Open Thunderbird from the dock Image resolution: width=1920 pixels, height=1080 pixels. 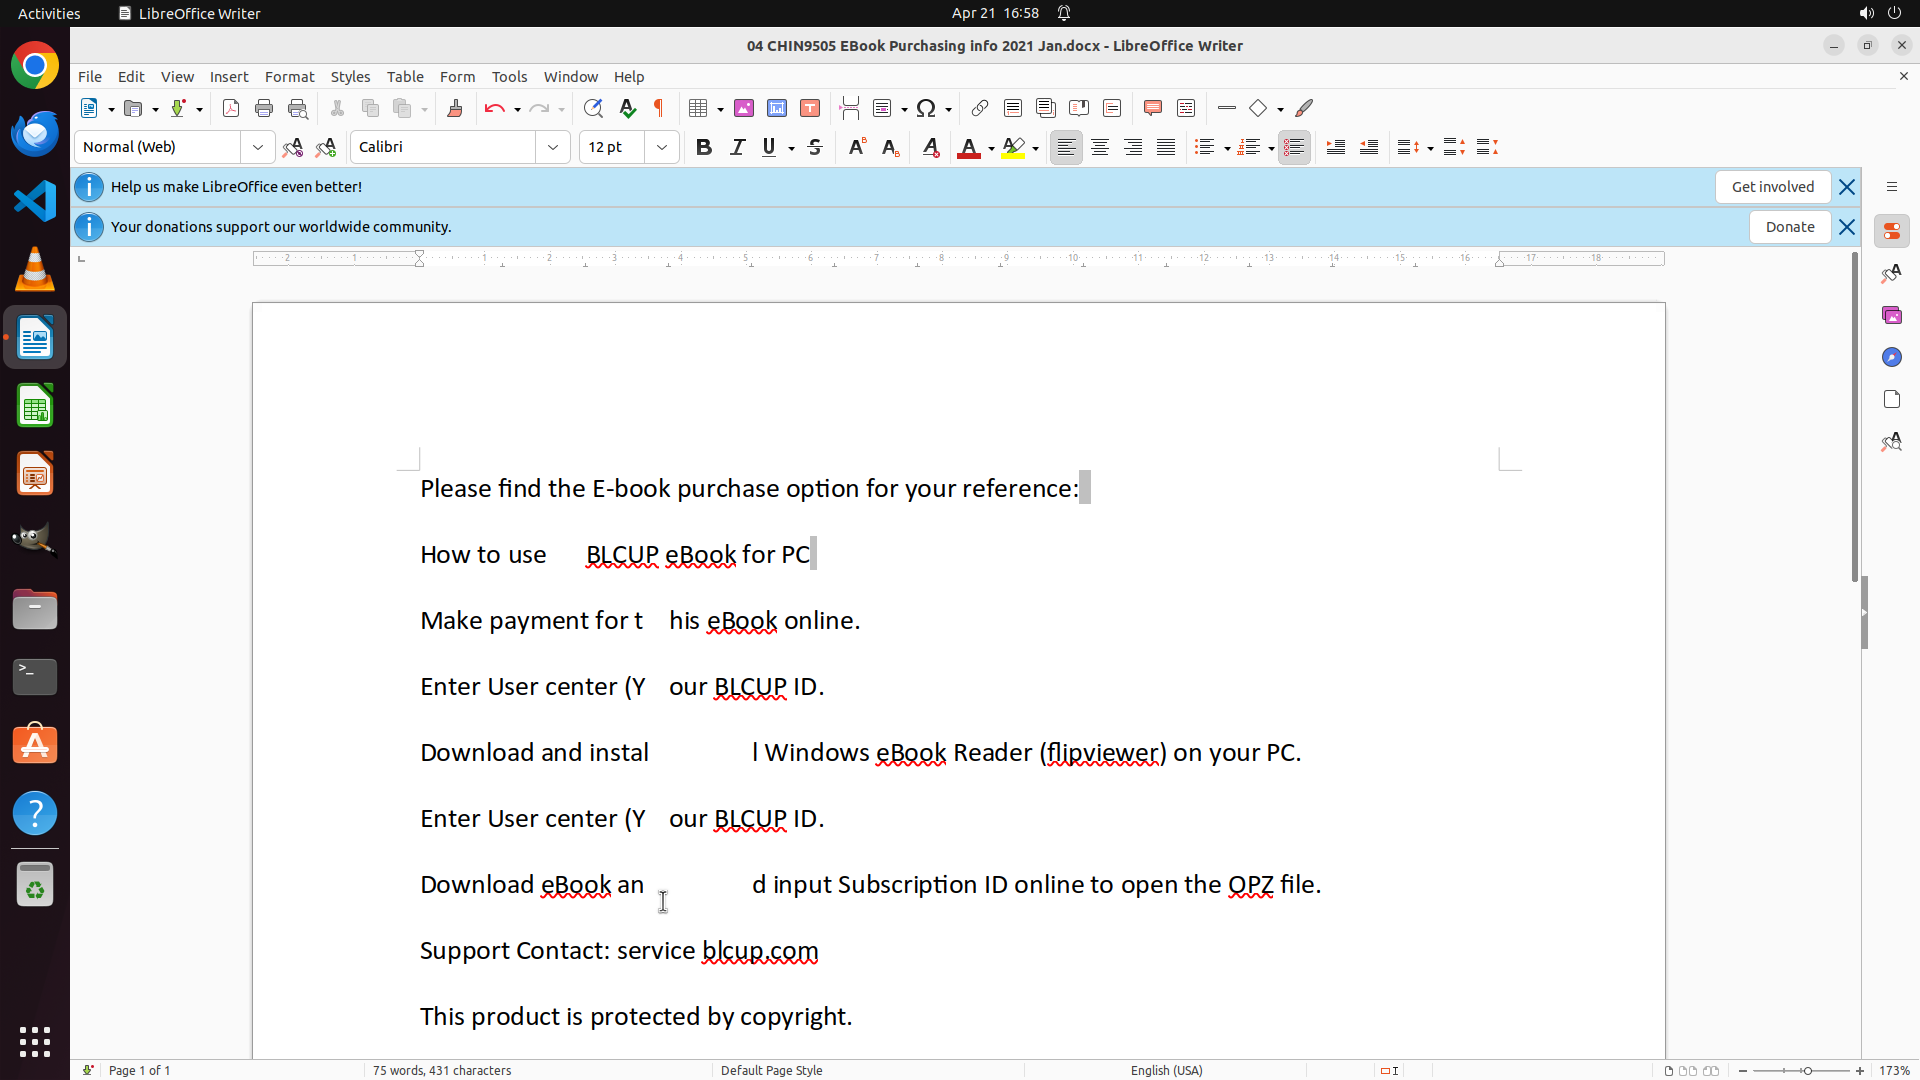35,133
